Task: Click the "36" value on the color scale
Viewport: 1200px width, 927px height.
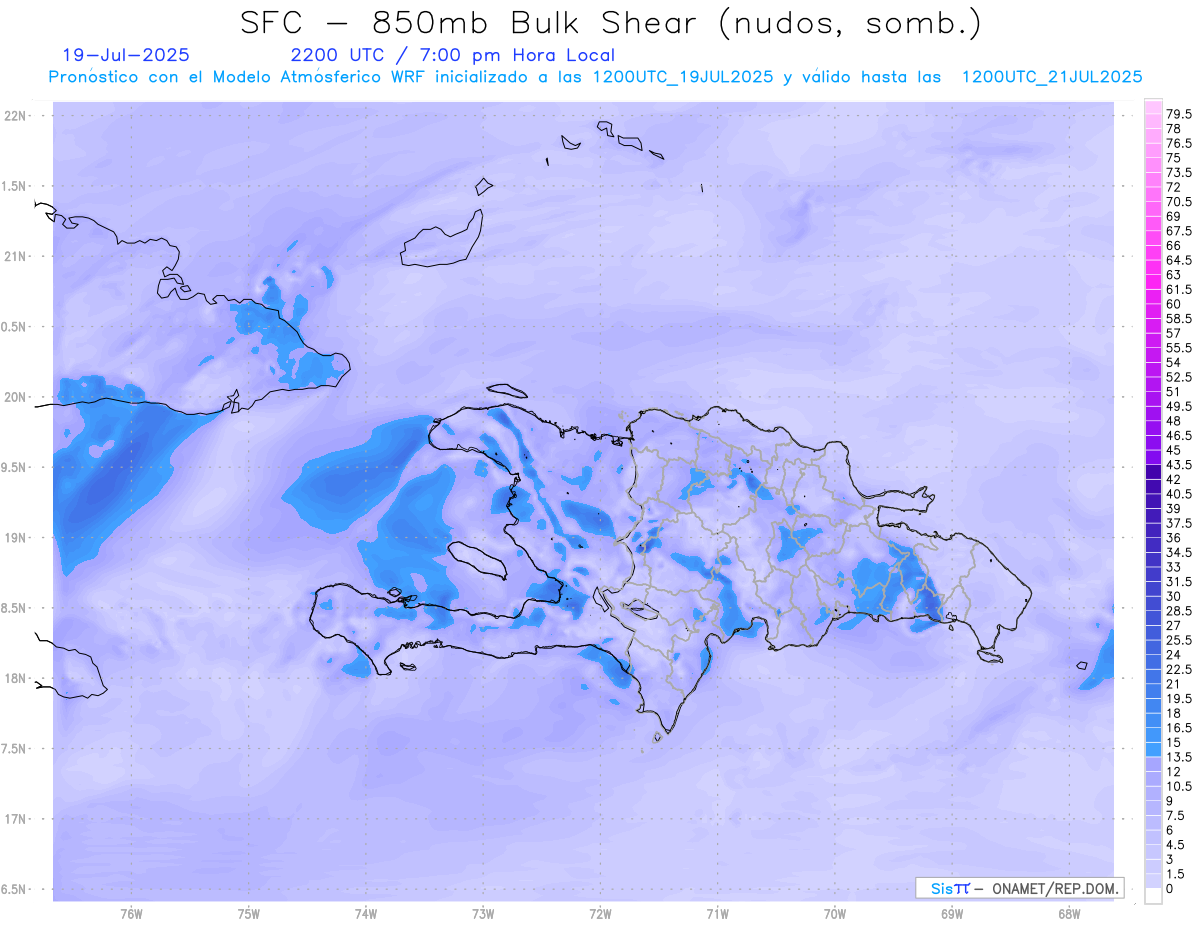Action: 1174,538
